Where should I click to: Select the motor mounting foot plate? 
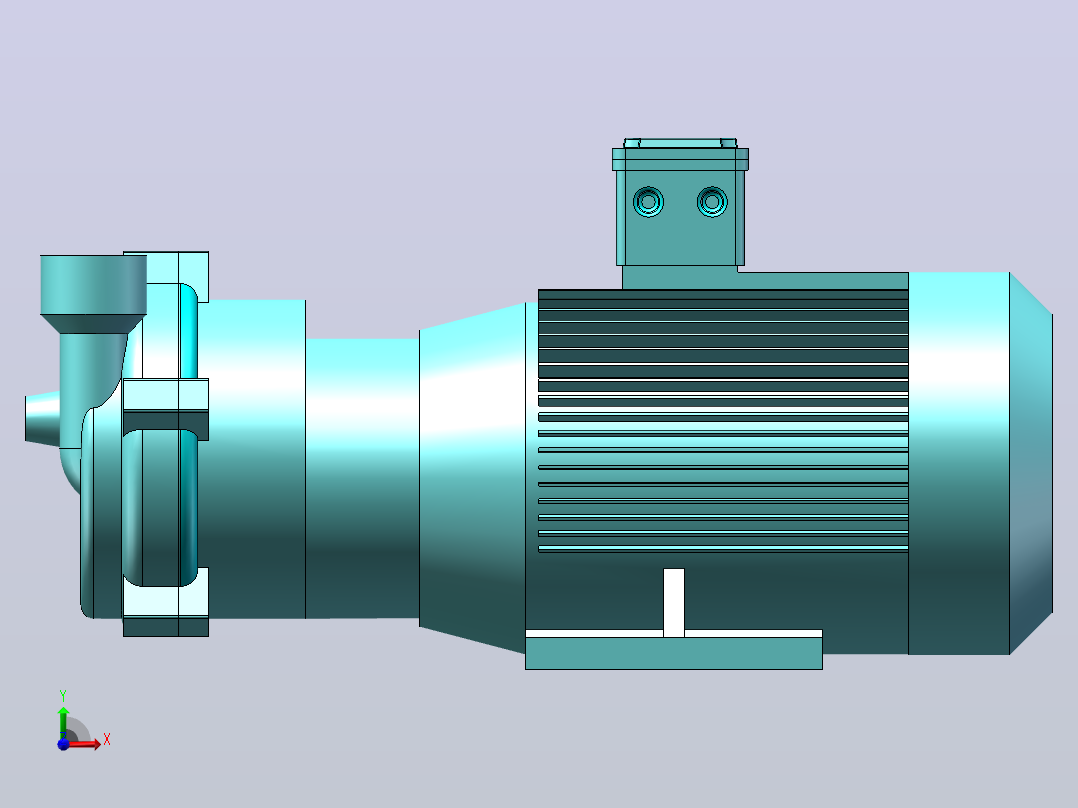(x=674, y=653)
